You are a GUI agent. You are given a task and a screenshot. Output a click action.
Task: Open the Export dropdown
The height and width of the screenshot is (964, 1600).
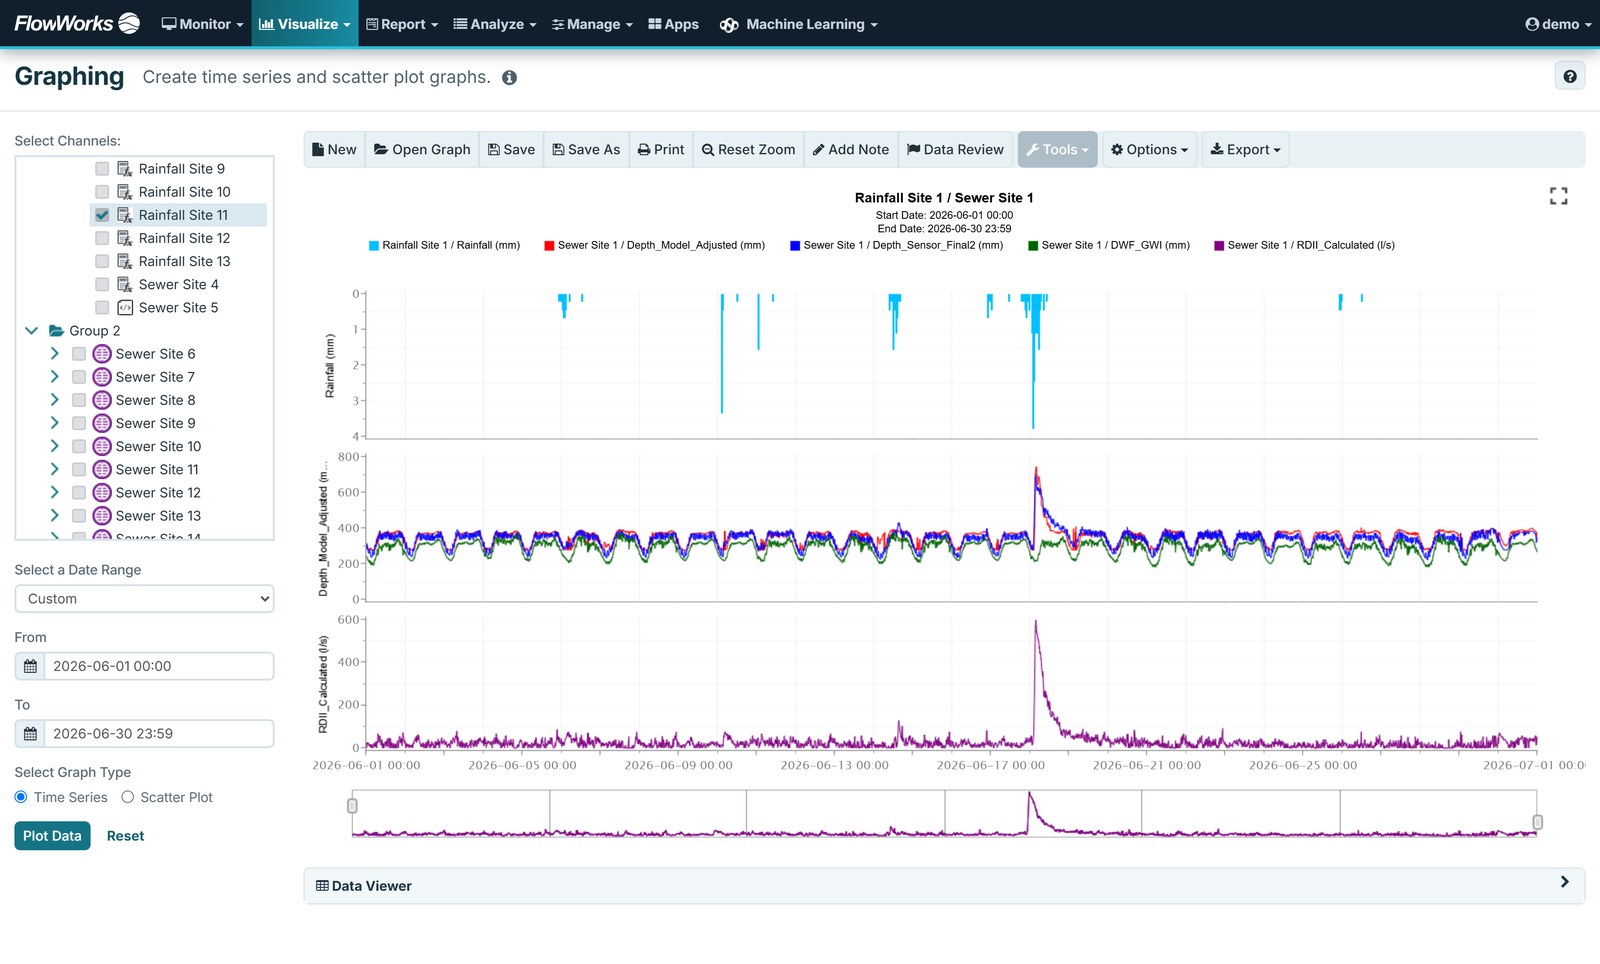(x=1245, y=150)
